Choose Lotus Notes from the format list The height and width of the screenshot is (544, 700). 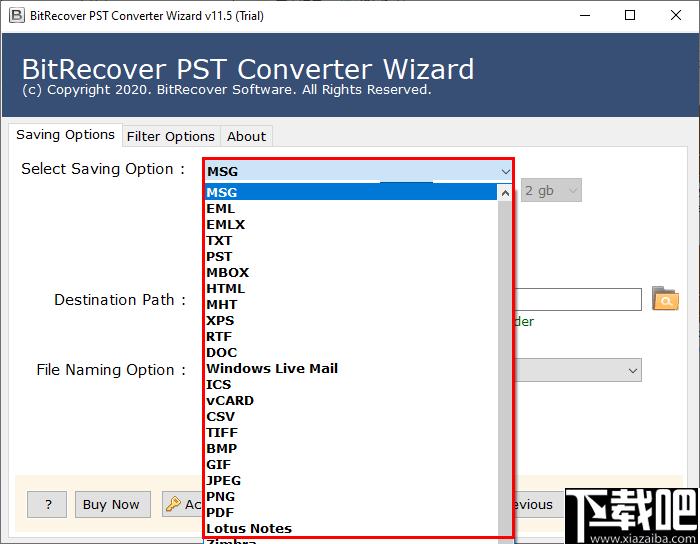(x=351, y=529)
